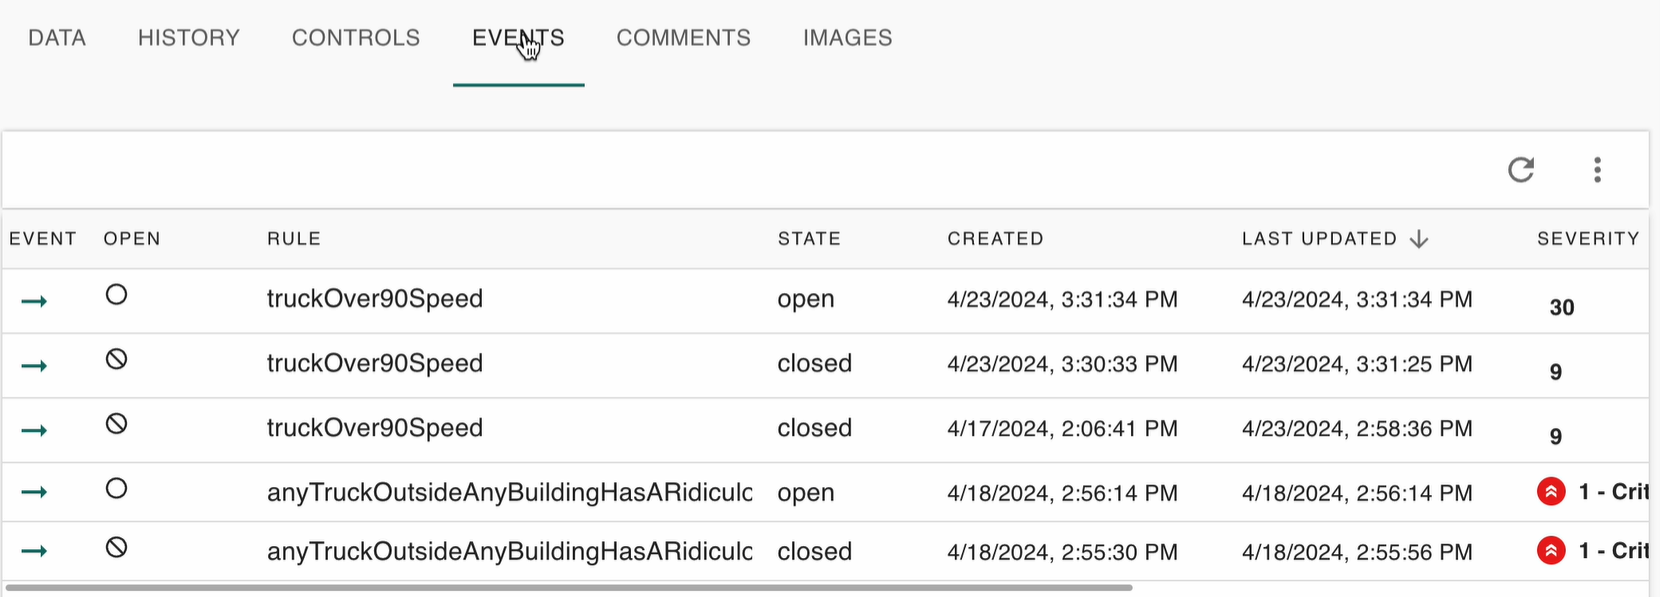
Task: Open arrow for event created 2:55:30 PM
Action: point(35,551)
